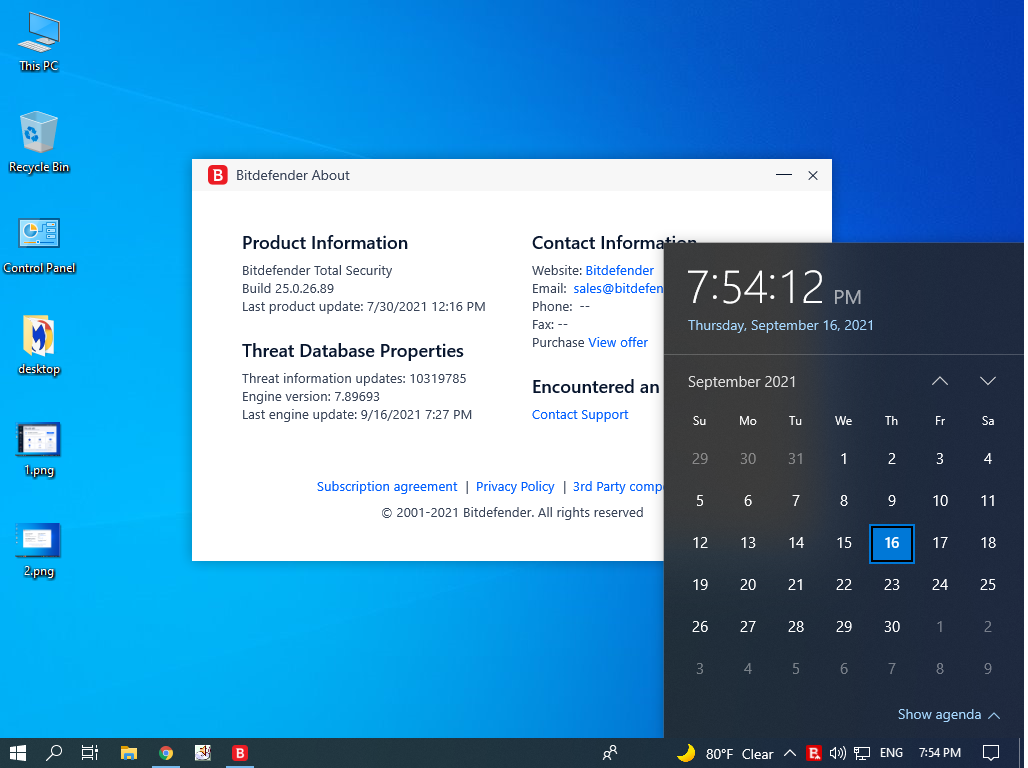The image size is (1028, 768).
Task: Click 'Last product update: 7/30/2021 12:16 PM'
Action: (x=364, y=306)
